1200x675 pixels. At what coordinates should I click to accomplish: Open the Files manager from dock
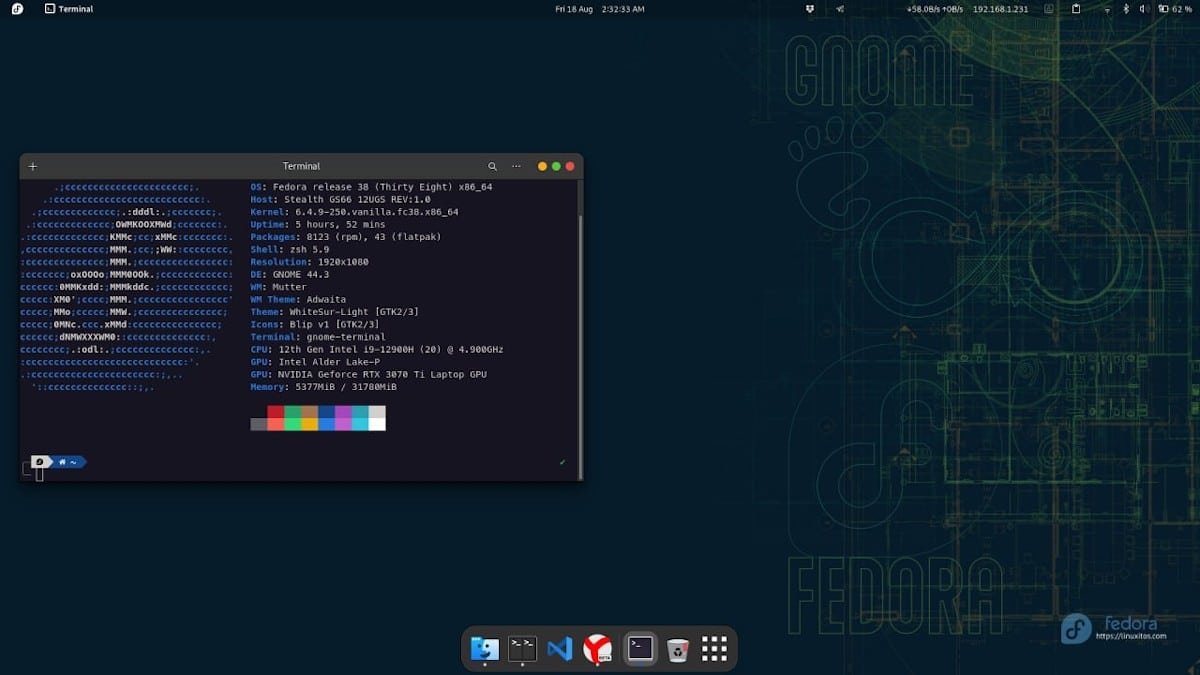[x=485, y=648]
